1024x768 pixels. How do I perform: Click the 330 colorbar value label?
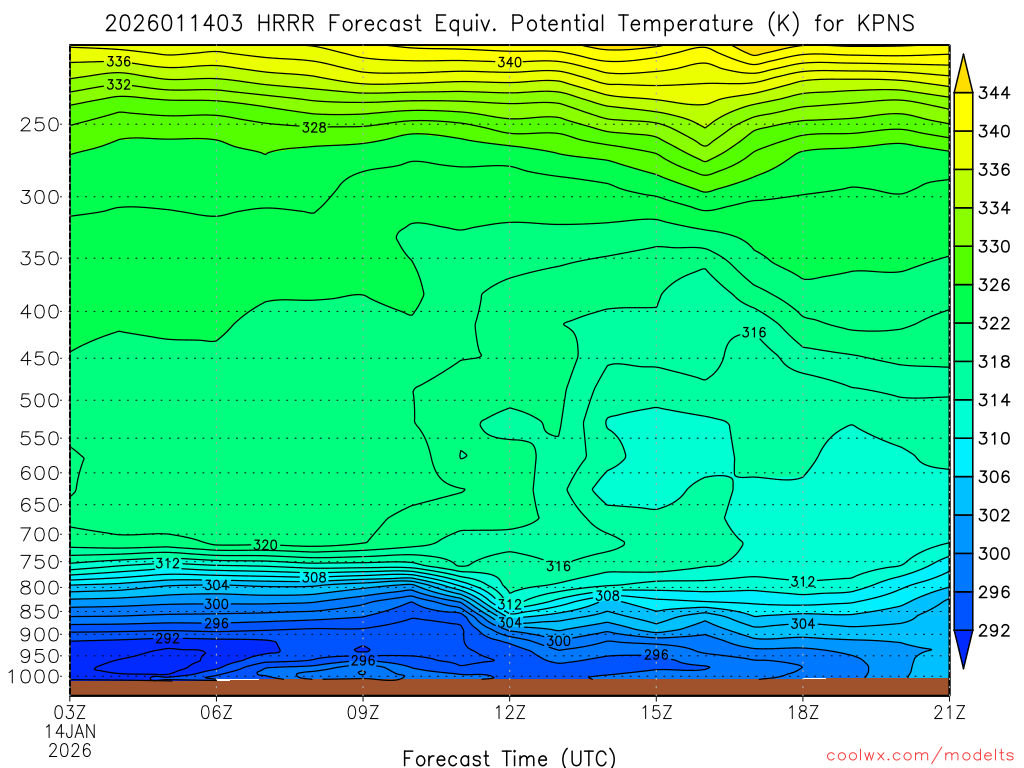point(993,246)
